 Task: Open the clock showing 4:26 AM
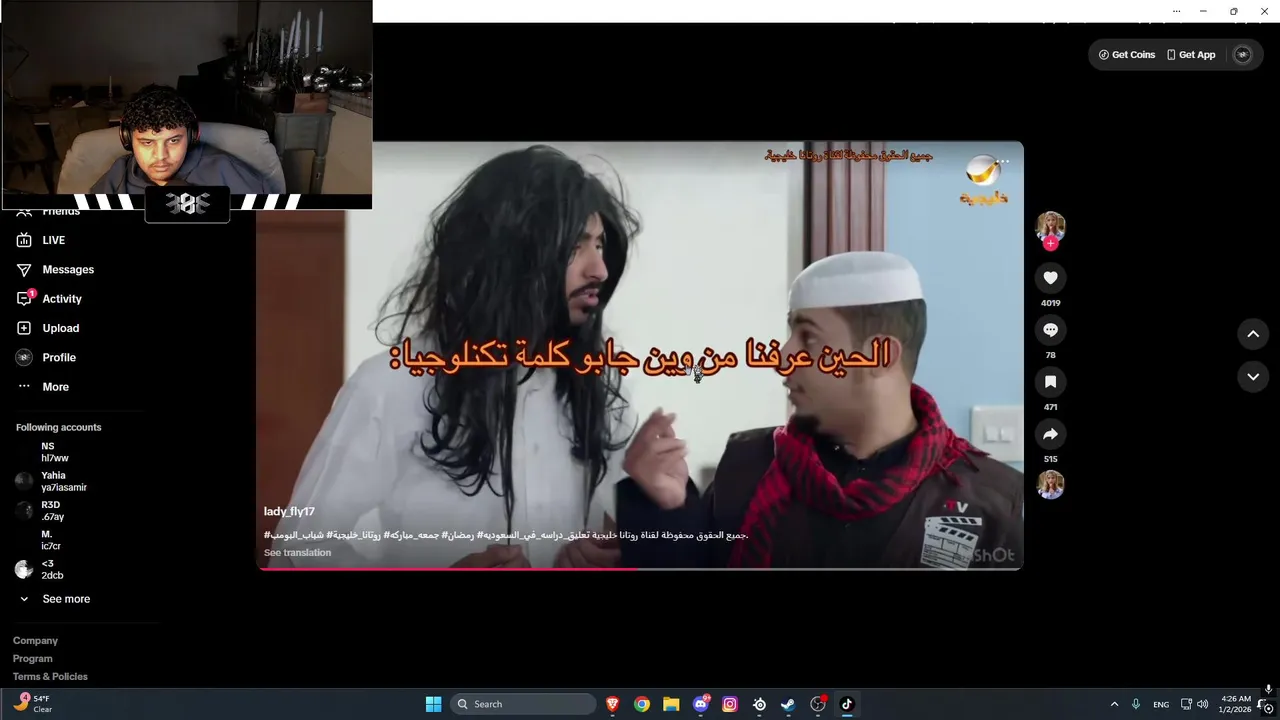[1236, 704]
